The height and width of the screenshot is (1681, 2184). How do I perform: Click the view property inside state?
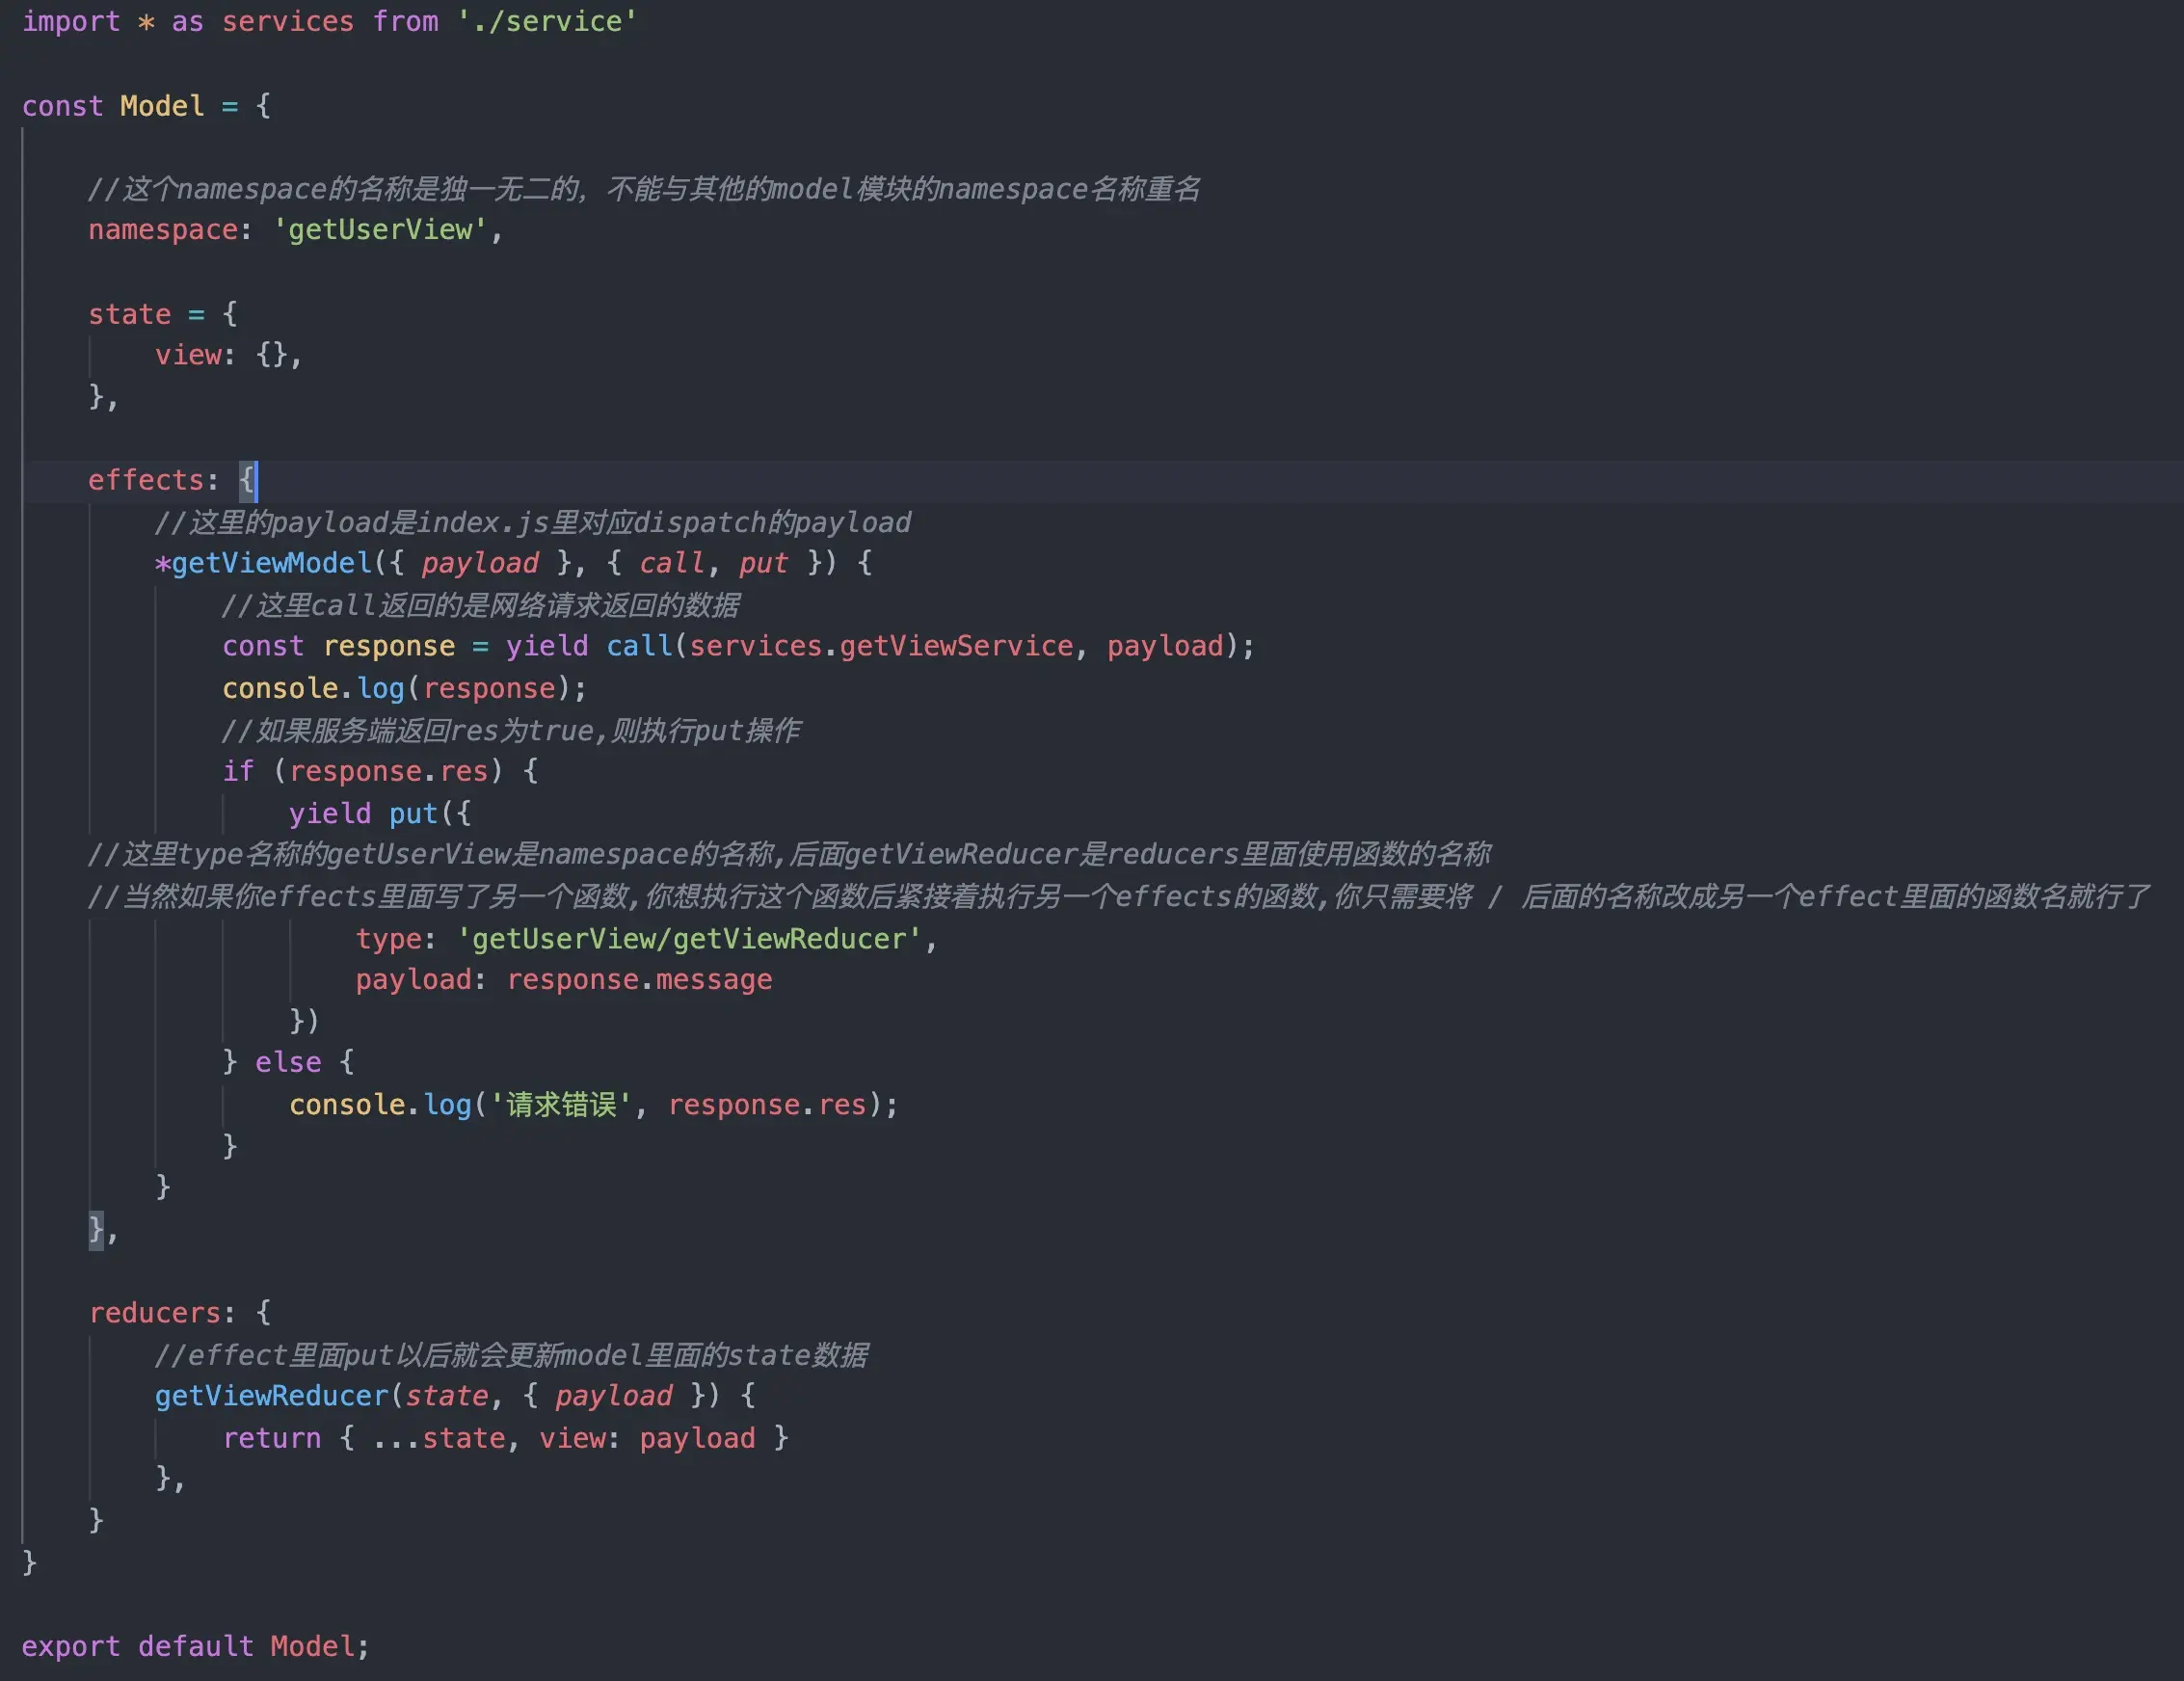point(187,355)
